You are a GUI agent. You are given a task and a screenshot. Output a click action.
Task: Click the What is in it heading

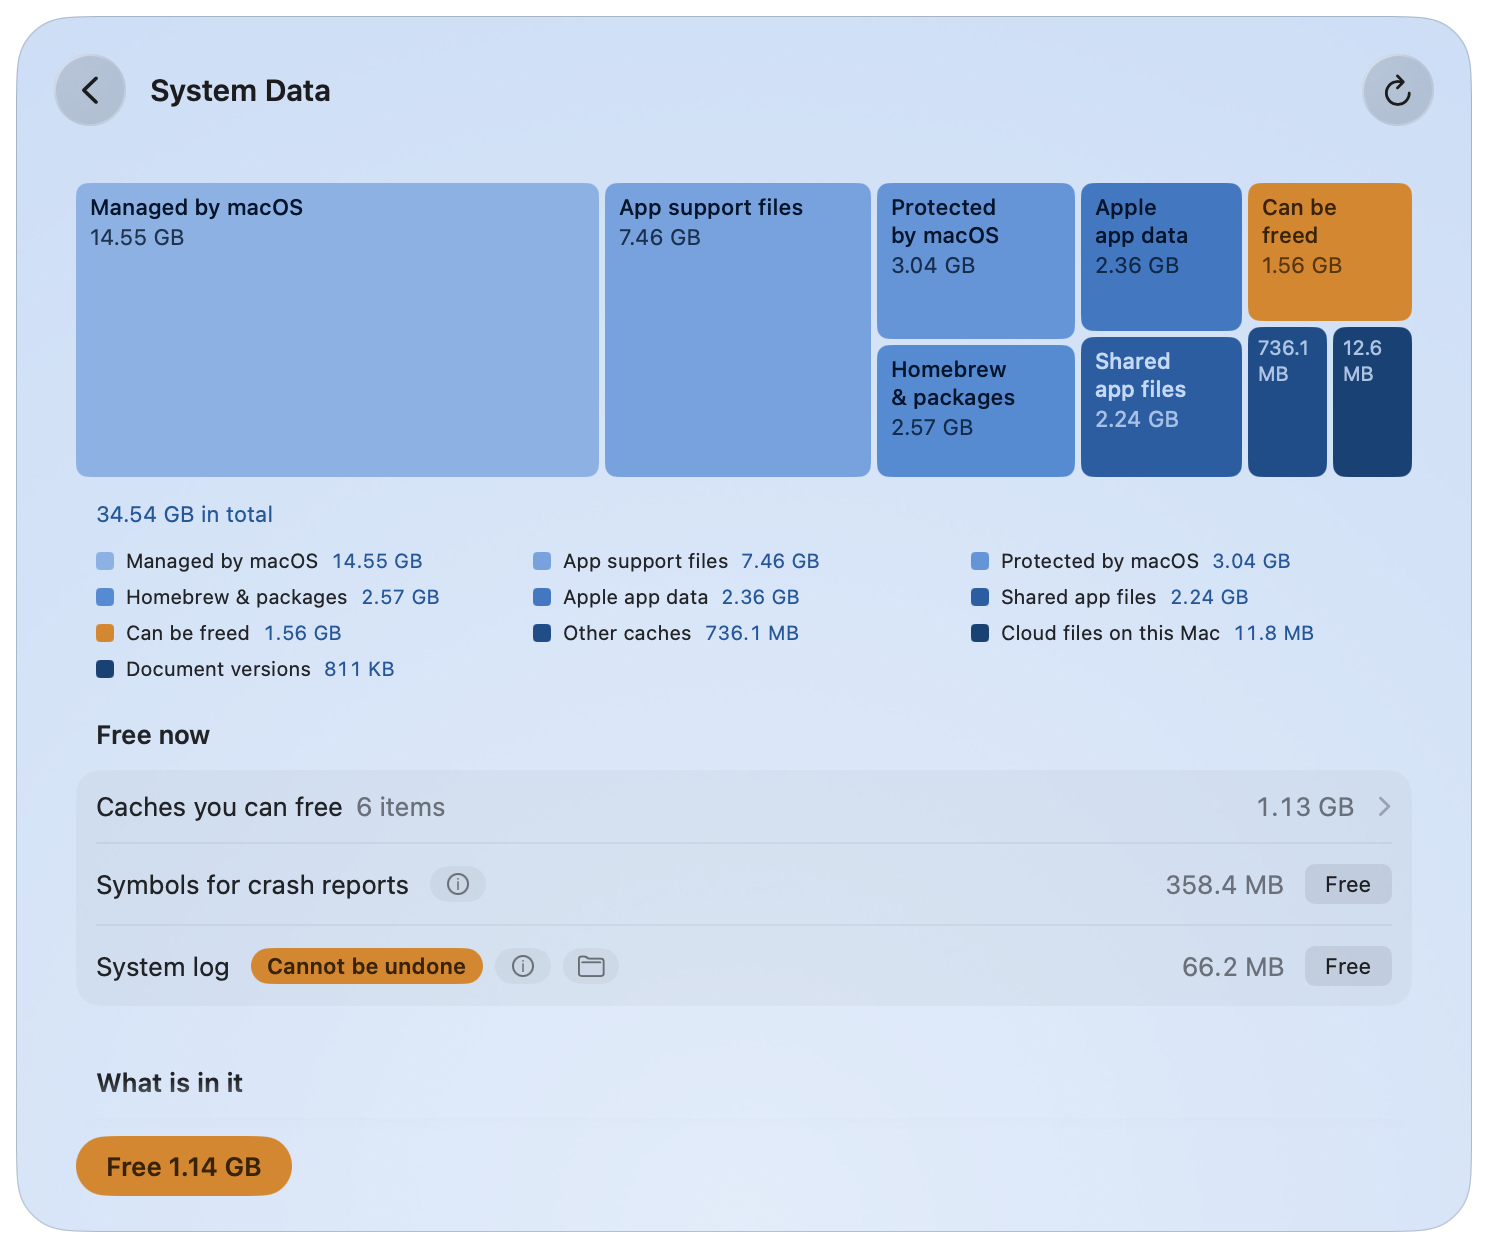pyautogui.click(x=170, y=1083)
